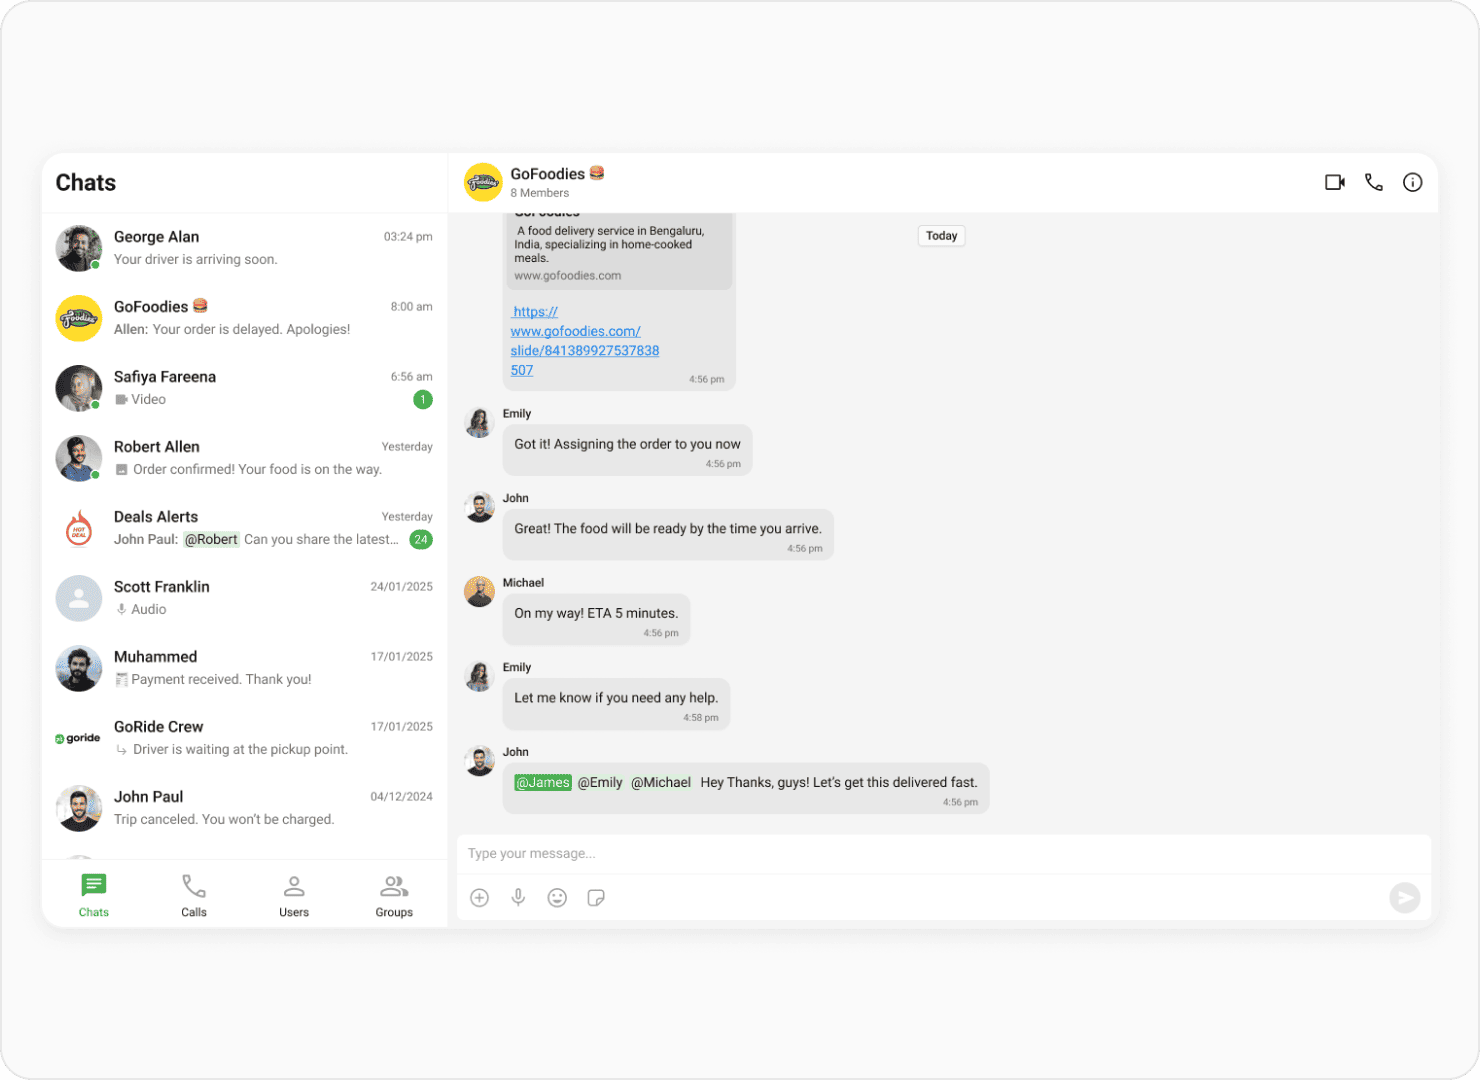Start a video call in GoFoodies chat
The image size is (1480, 1080).
pyautogui.click(x=1335, y=182)
